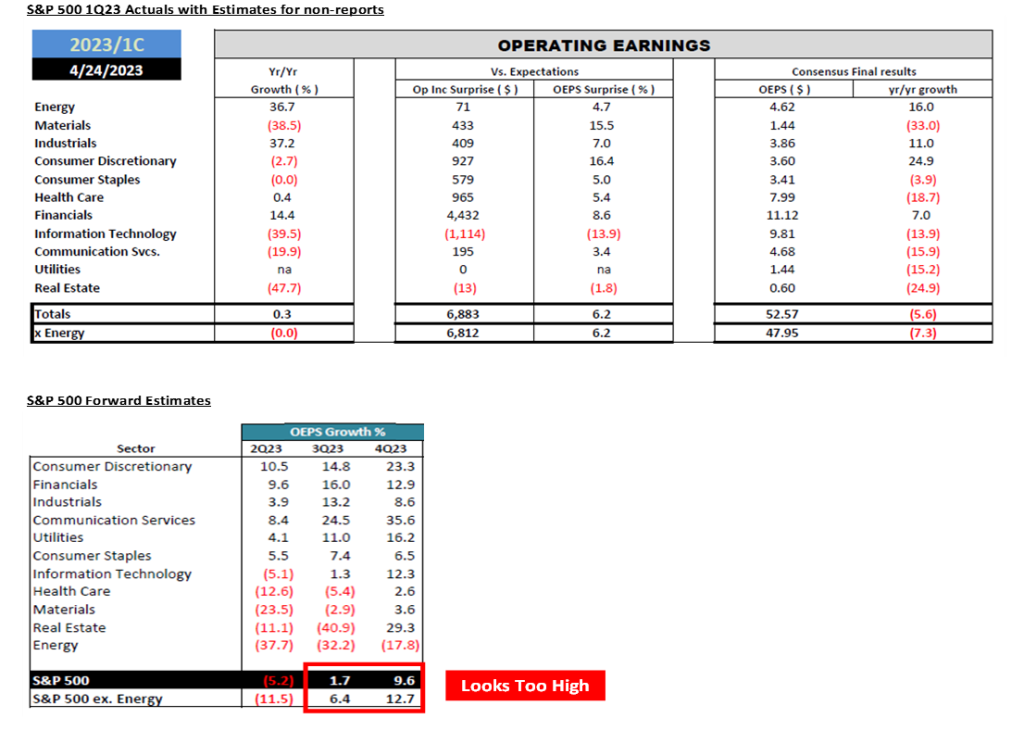Screen dimensions: 1024x731
Task: Select the S&P 500 black row label
Action: click(61, 681)
